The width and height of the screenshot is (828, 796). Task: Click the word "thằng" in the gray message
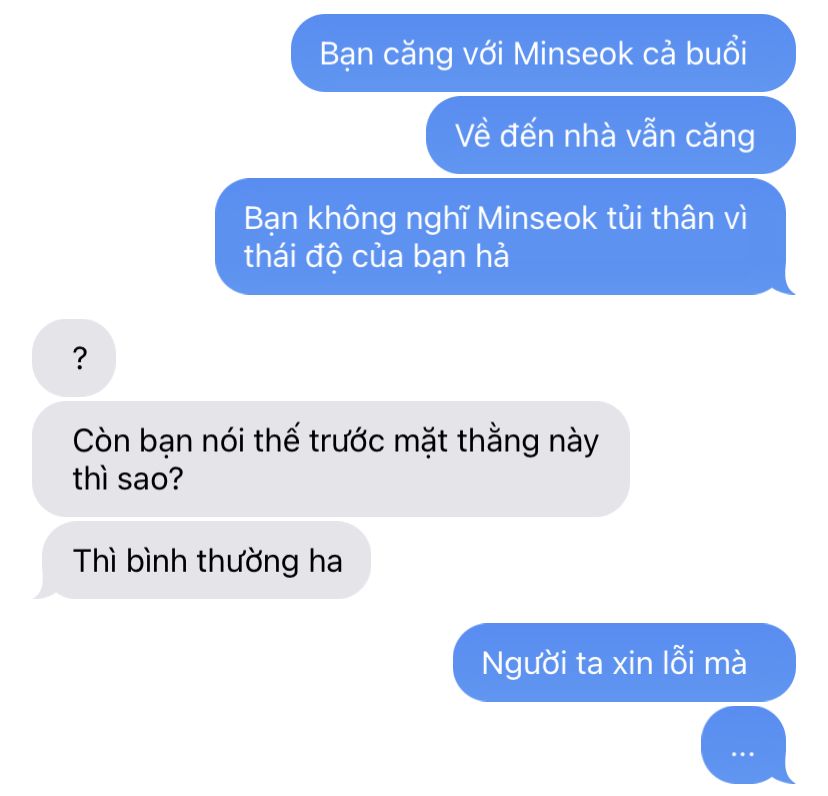pos(498,443)
